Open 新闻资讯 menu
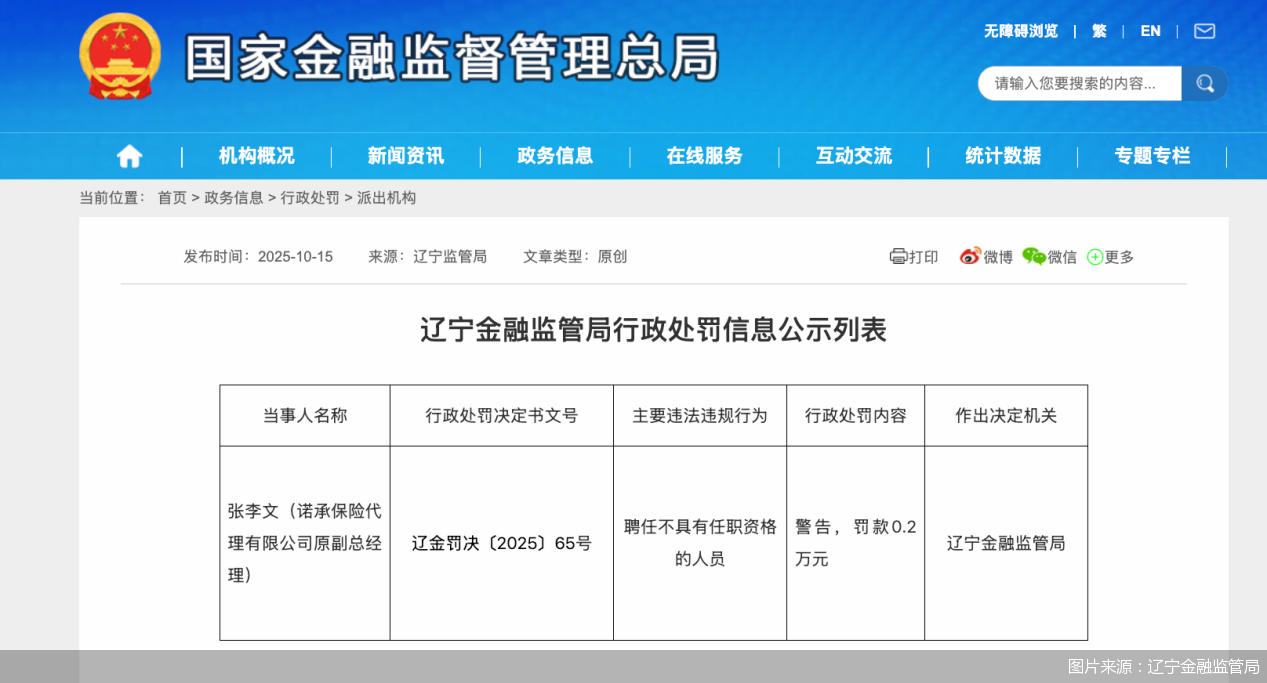This screenshot has width=1267, height=683. (406, 156)
